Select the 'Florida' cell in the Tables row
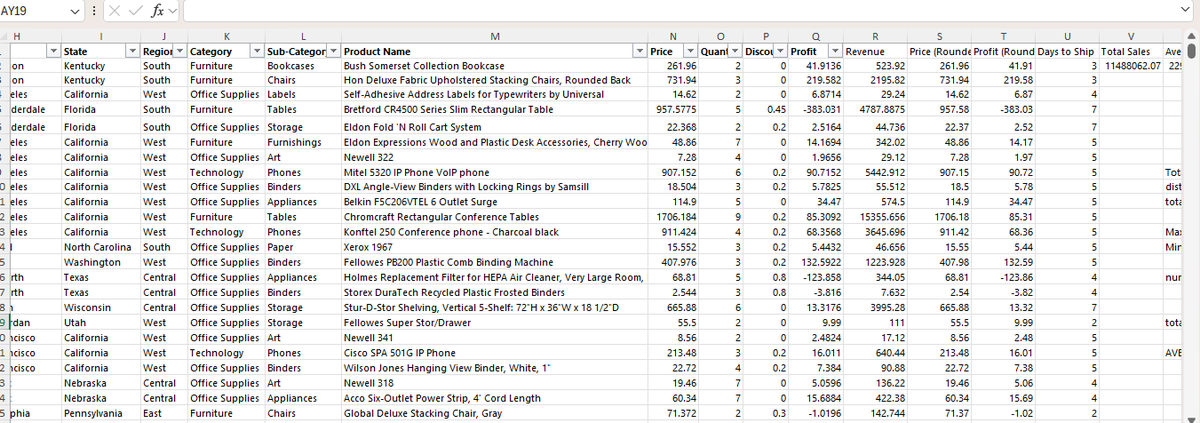Screen dimensions: 1200x423 pyautogui.click(x=100, y=109)
